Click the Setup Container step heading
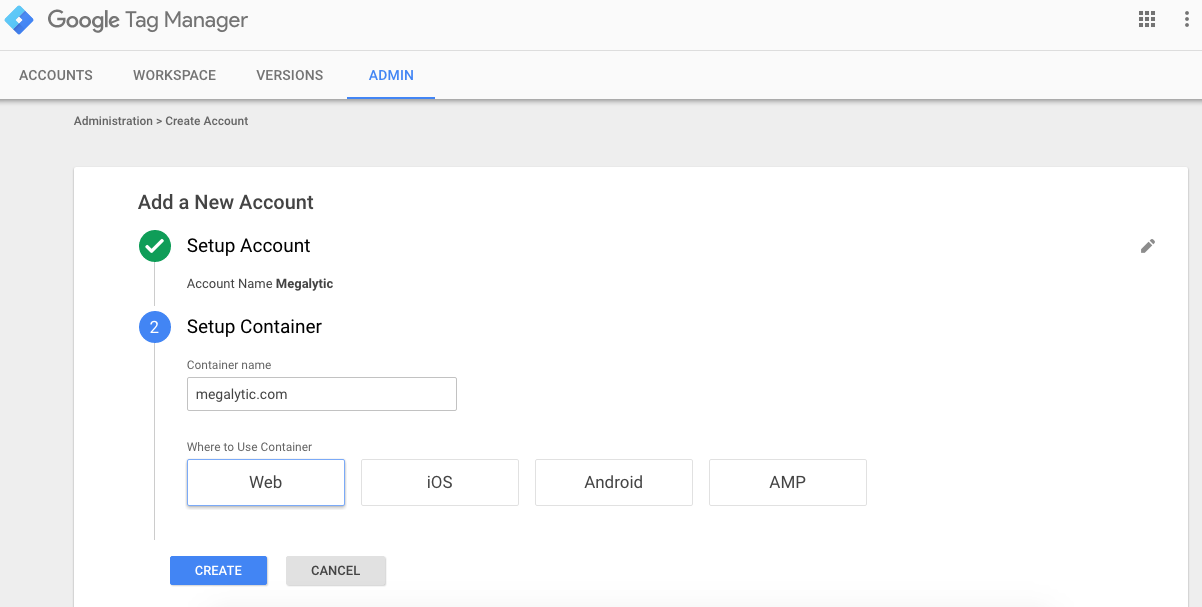1202x607 pixels. pos(254,327)
